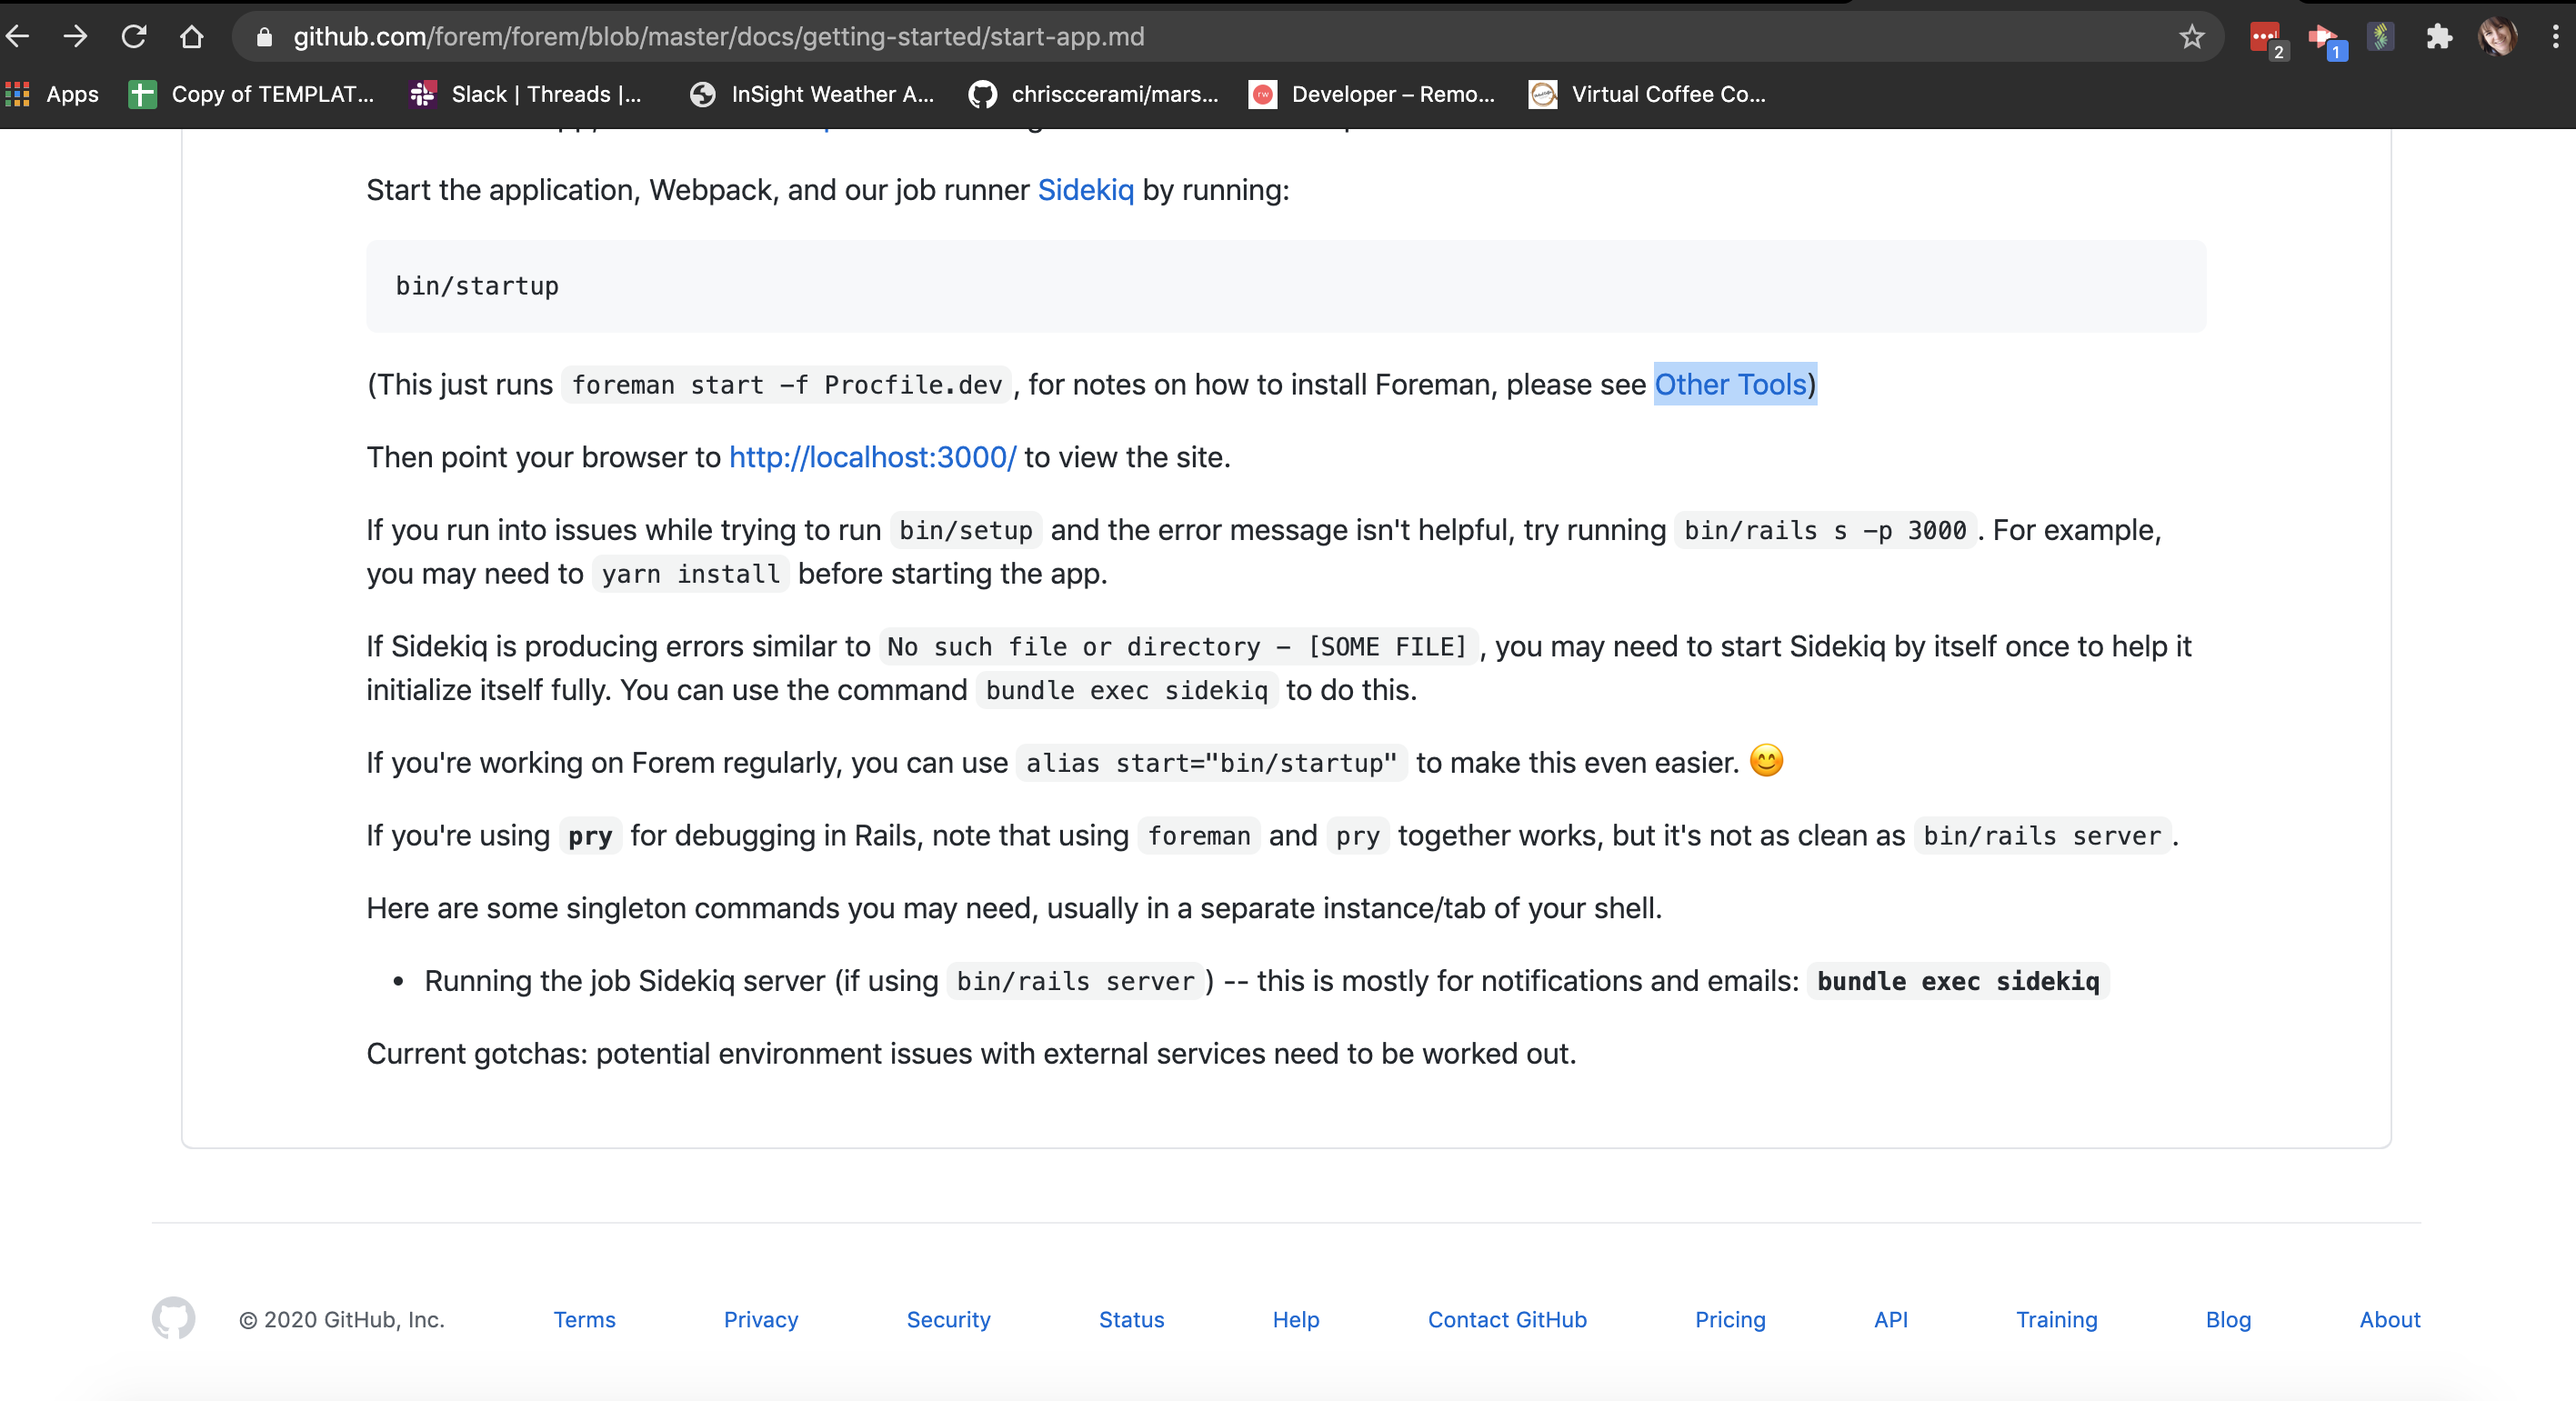The width and height of the screenshot is (2576, 1401).
Task: Open the http://localhost:3000/ link
Action: pos(872,457)
